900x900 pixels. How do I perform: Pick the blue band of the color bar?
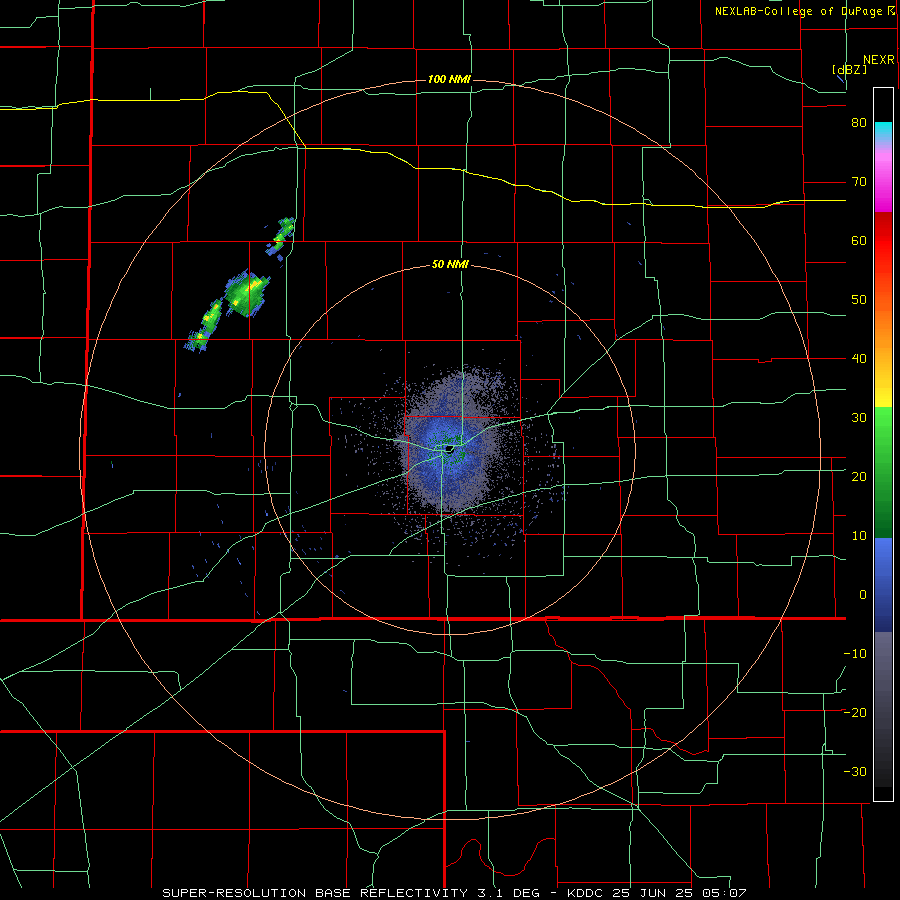click(x=883, y=584)
